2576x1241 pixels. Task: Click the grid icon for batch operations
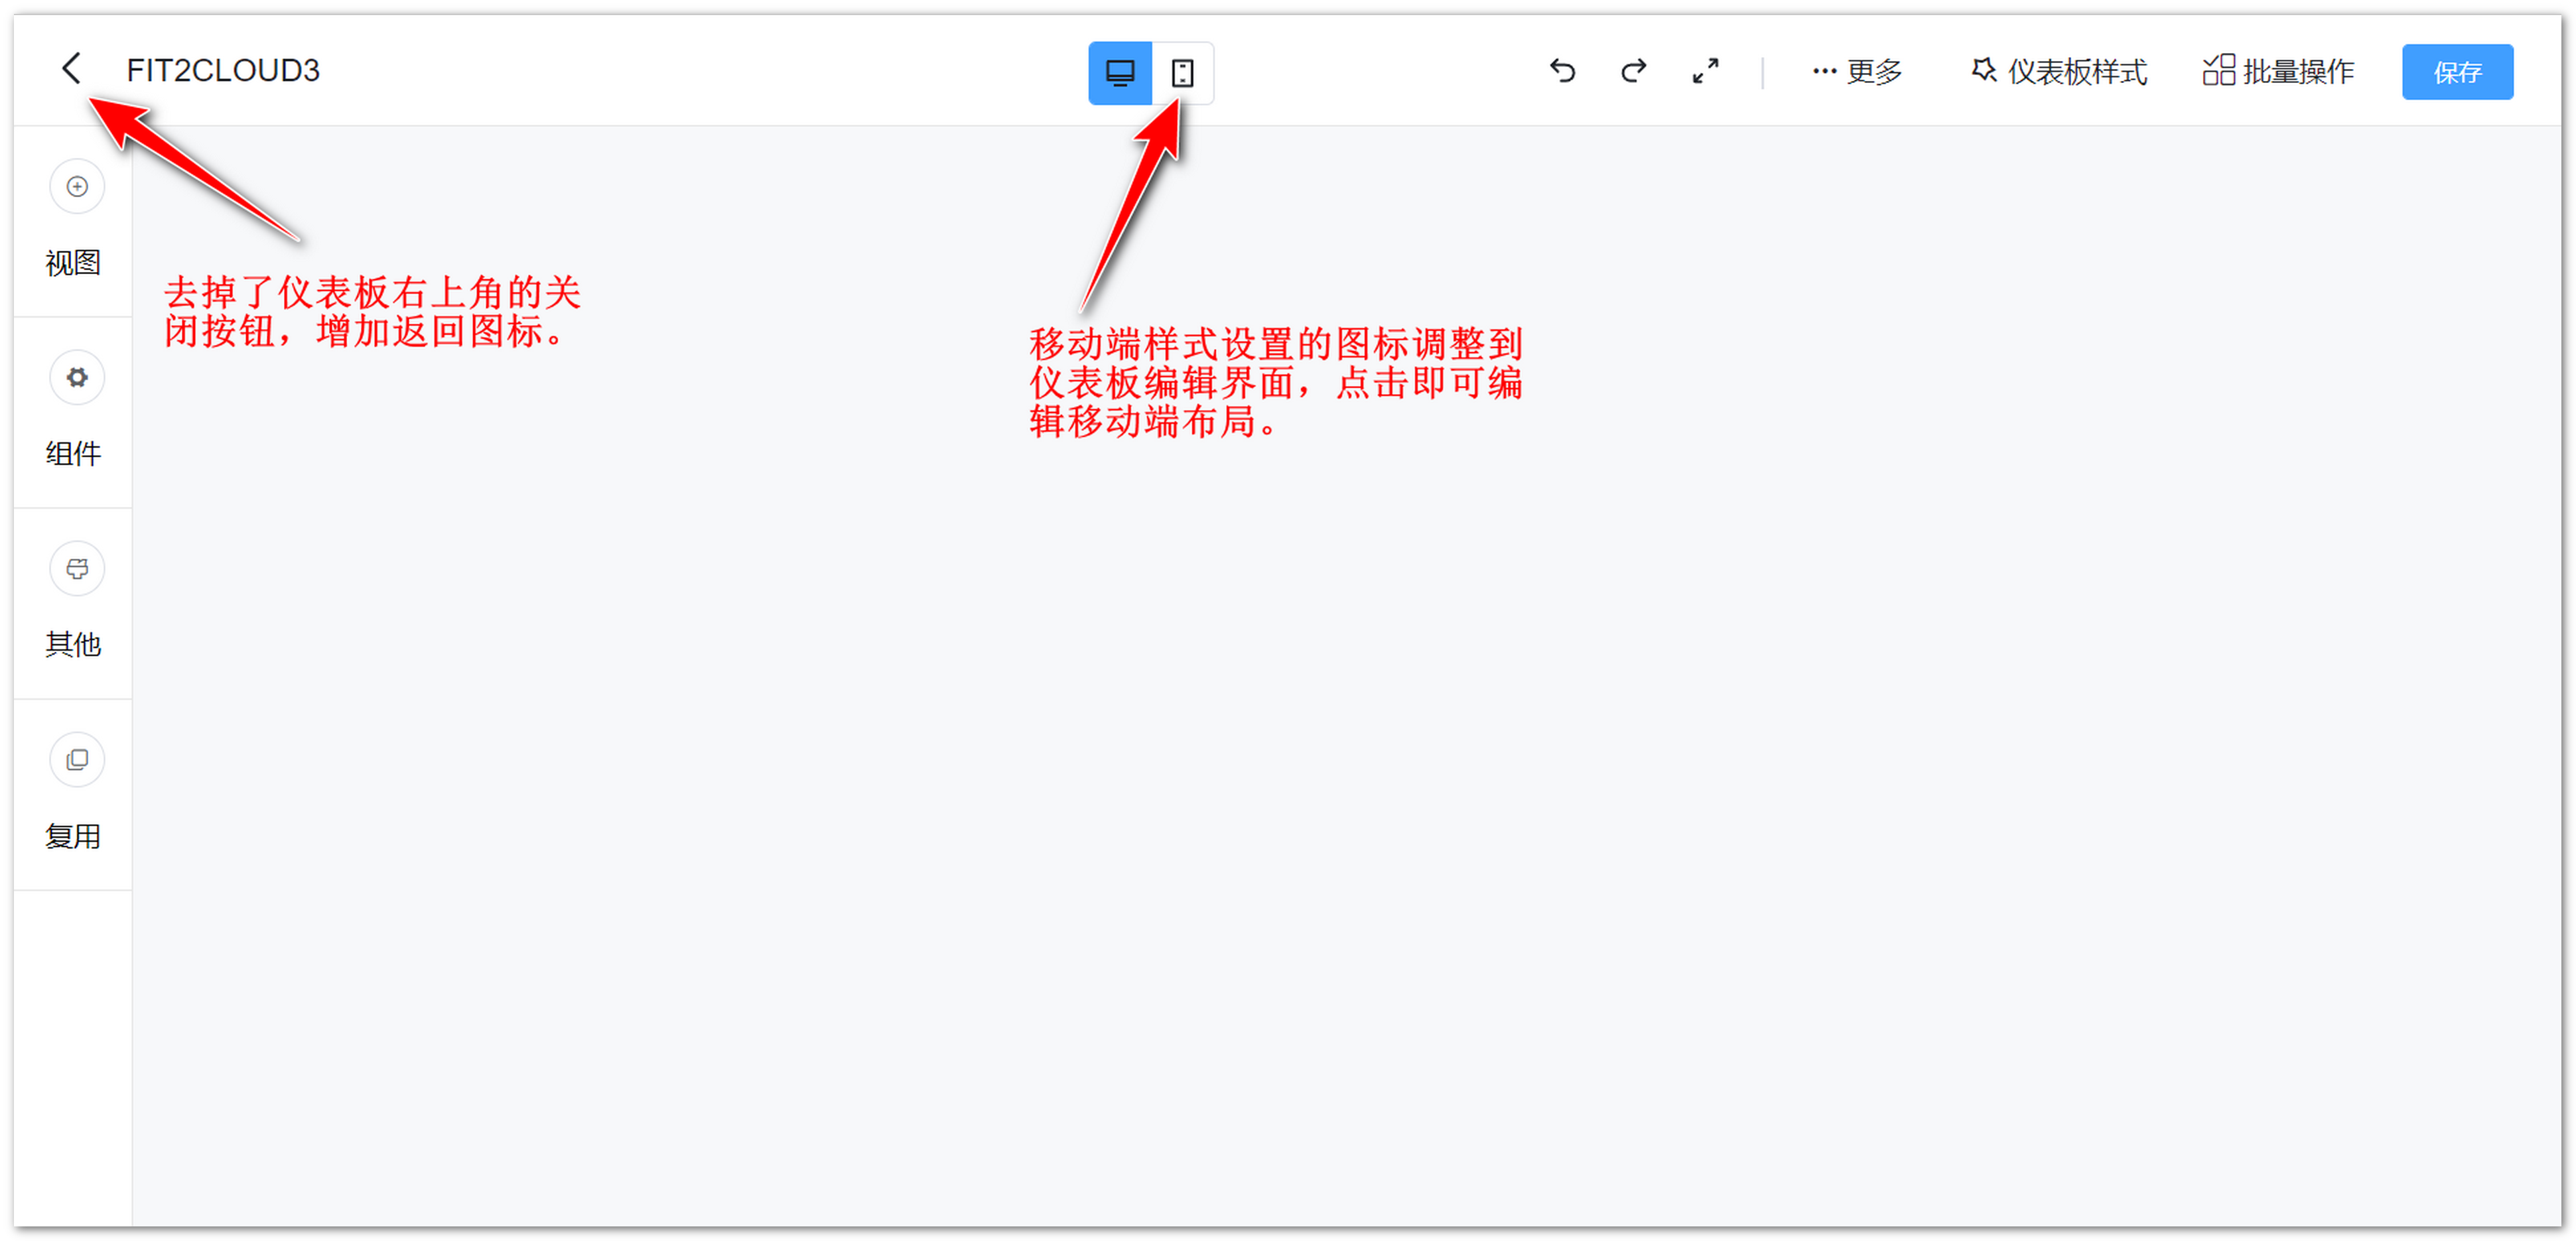tap(2218, 70)
